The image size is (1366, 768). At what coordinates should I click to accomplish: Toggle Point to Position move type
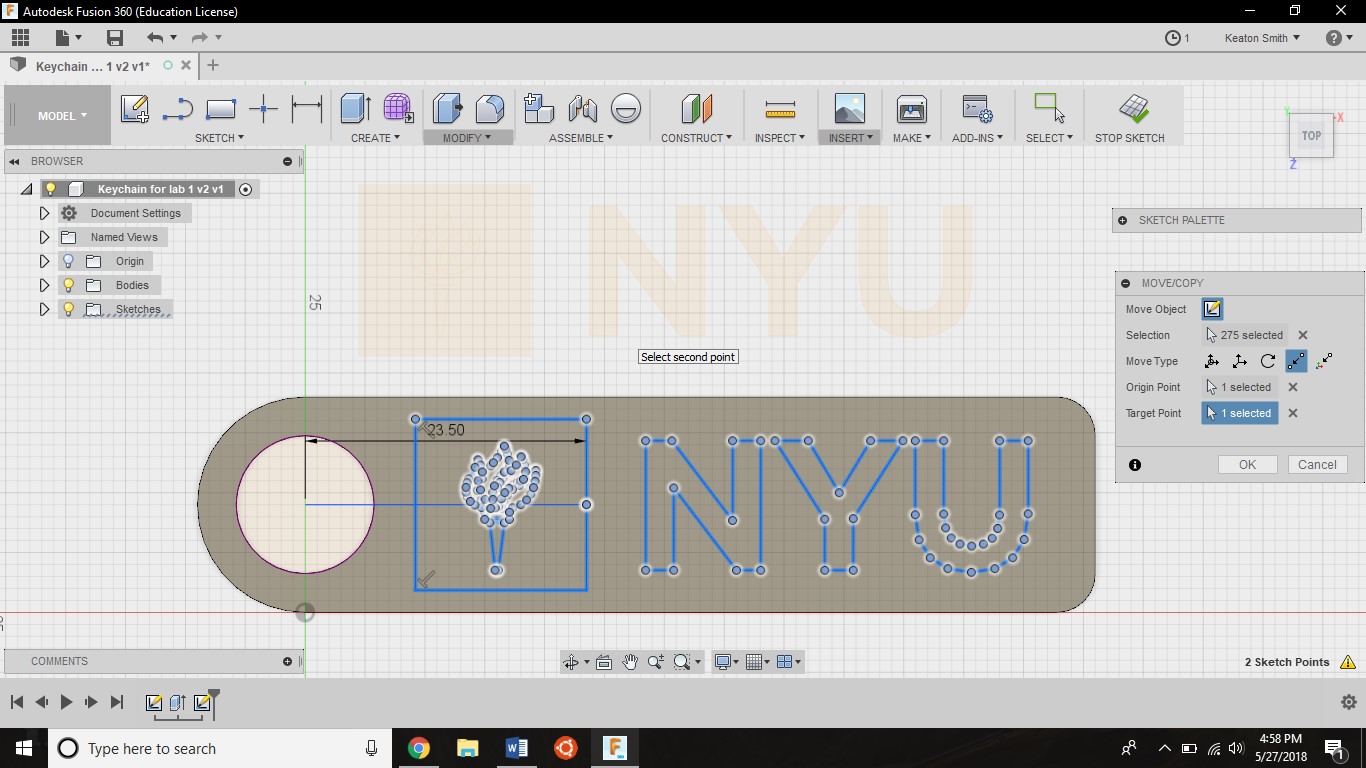click(1325, 361)
